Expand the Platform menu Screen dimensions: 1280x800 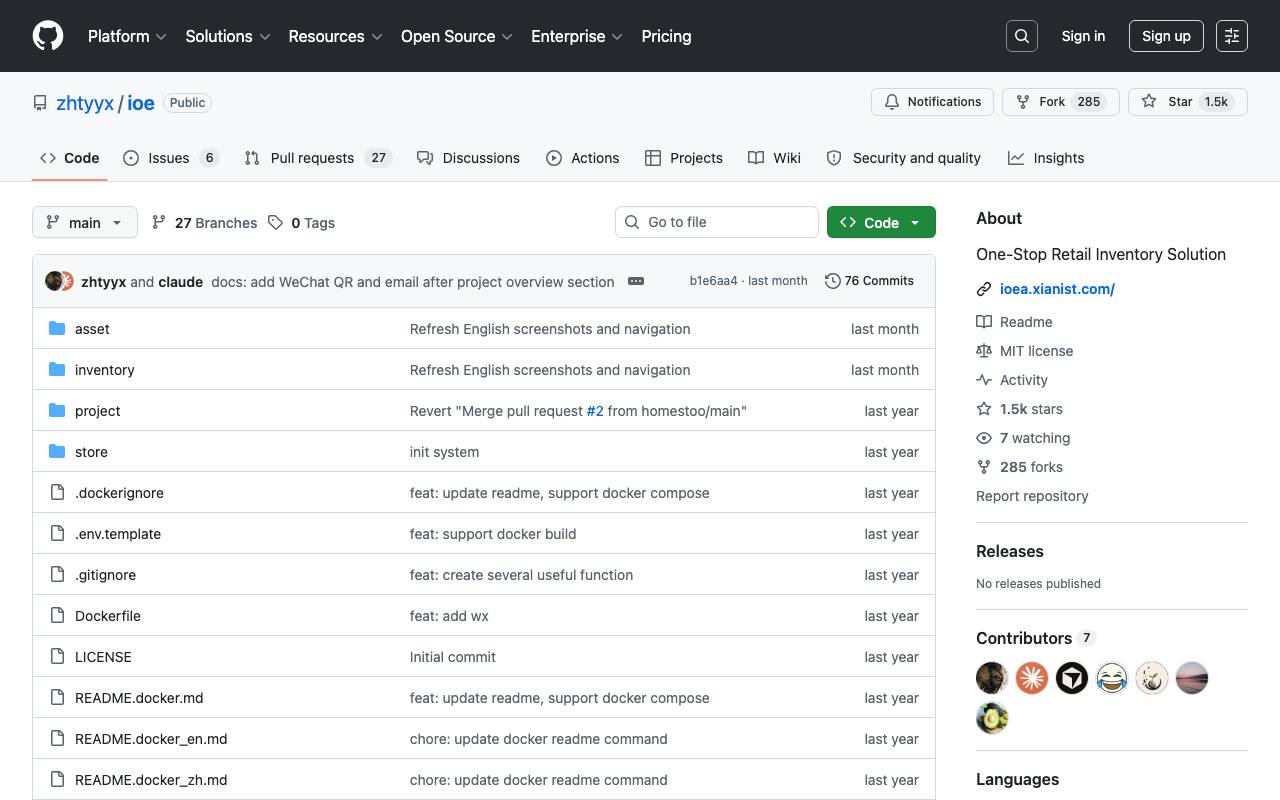[127, 36]
